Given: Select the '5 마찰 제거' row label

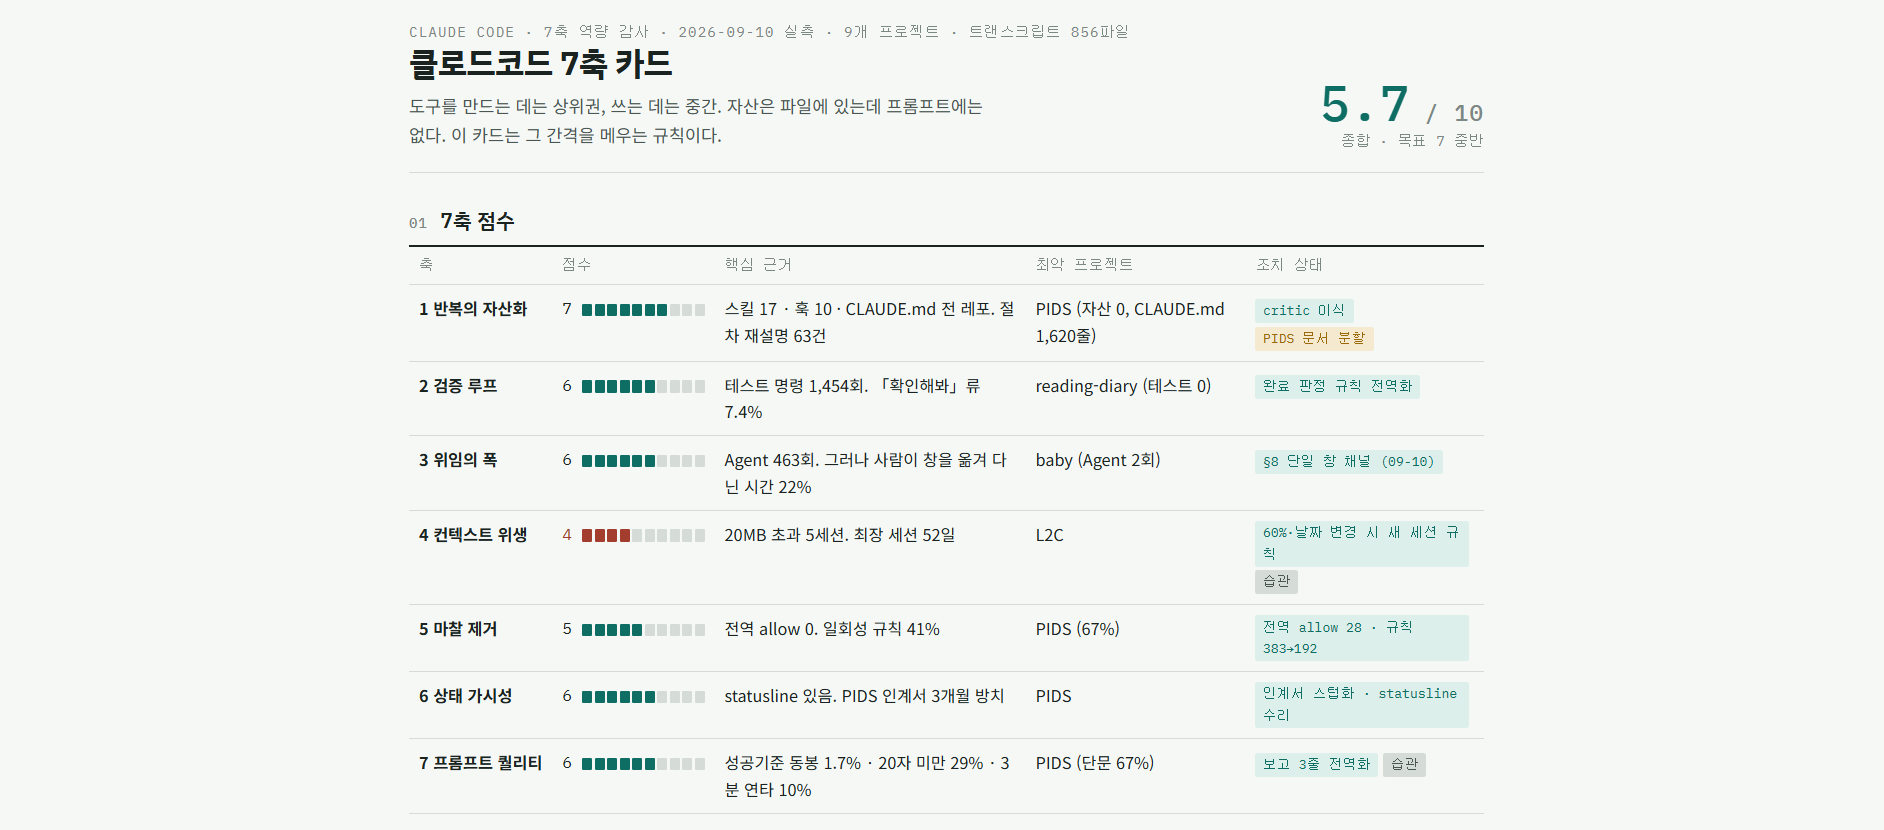Looking at the screenshot, I should (x=458, y=630).
